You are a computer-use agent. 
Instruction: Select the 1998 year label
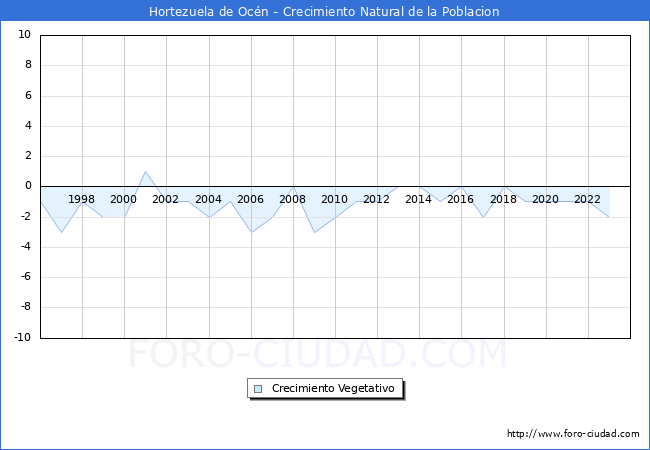pos(82,199)
